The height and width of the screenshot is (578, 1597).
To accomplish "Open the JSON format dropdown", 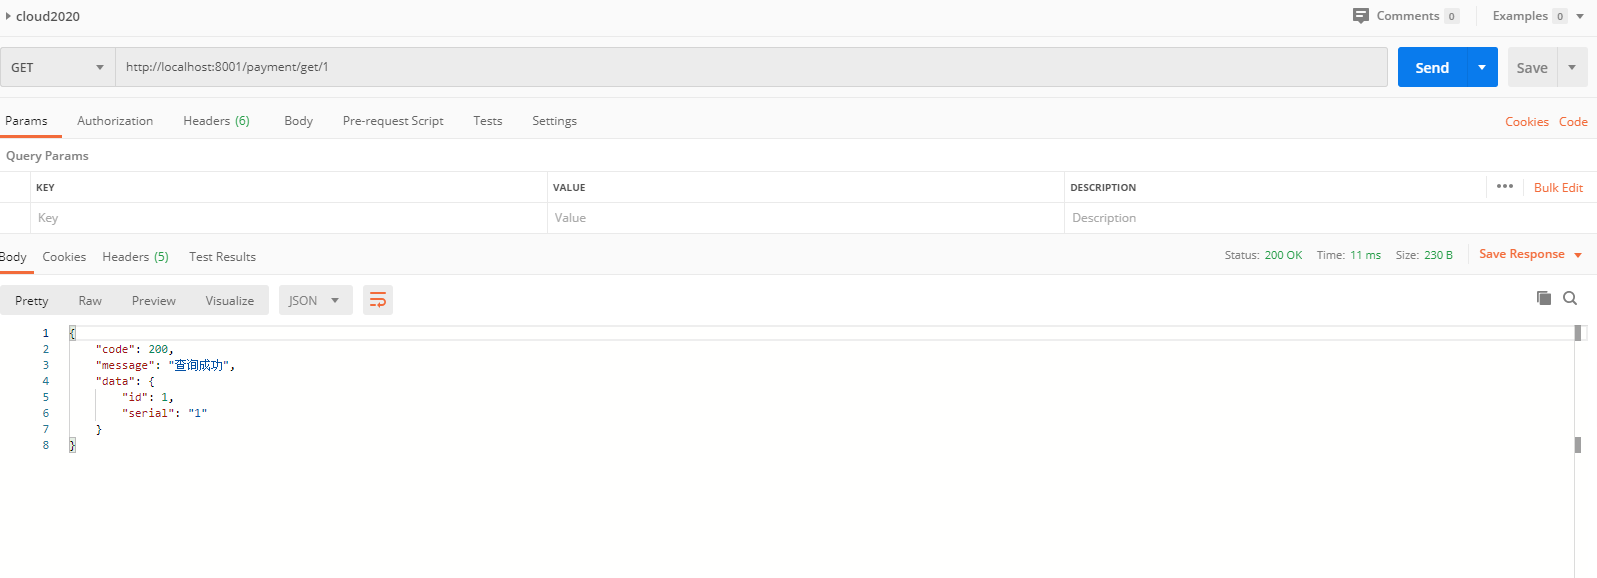I will point(315,300).
